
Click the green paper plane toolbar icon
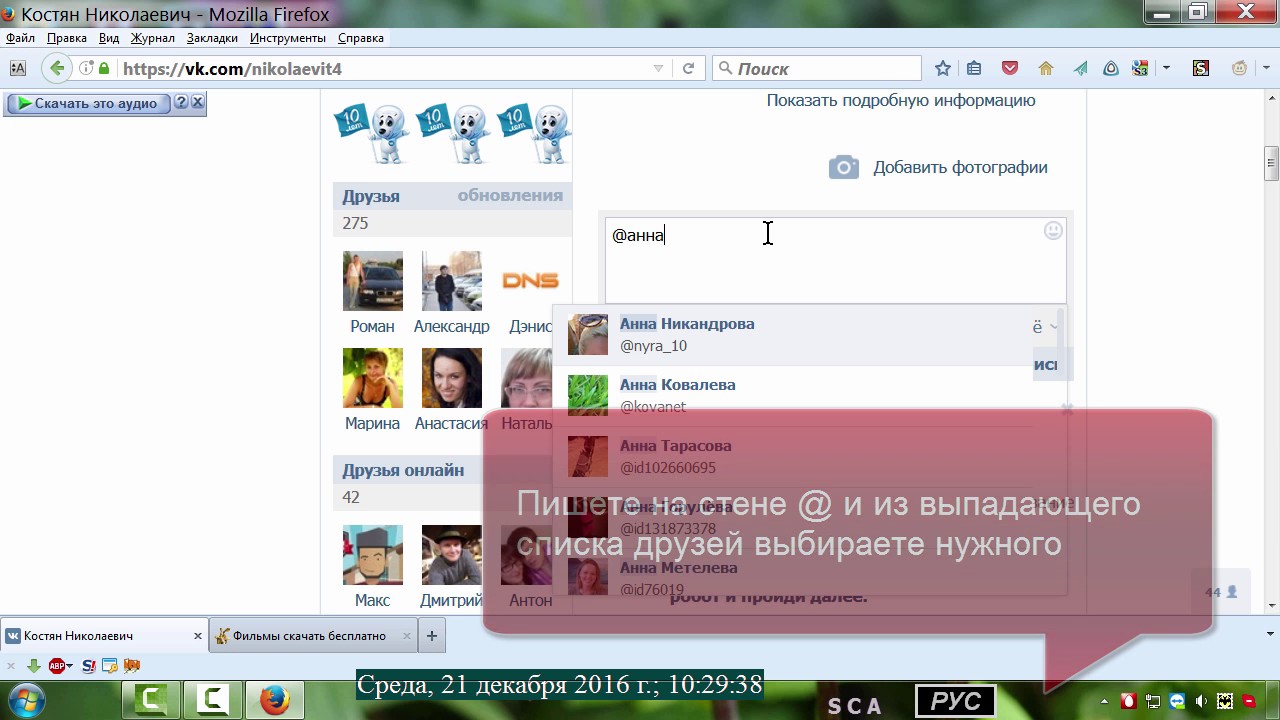click(x=1080, y=68)
